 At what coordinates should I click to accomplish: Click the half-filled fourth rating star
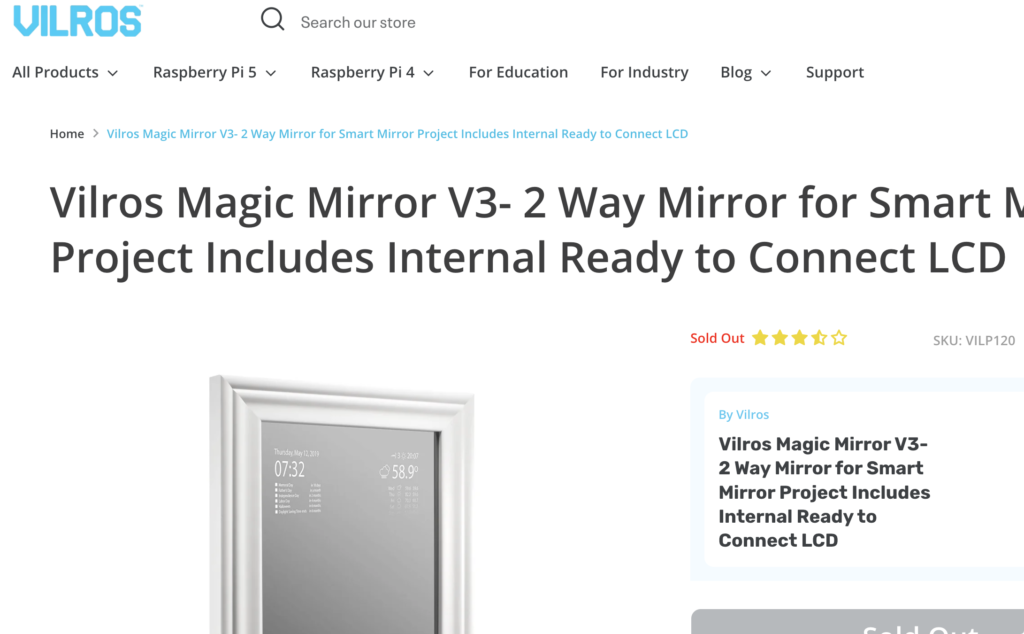coord(819,338)
